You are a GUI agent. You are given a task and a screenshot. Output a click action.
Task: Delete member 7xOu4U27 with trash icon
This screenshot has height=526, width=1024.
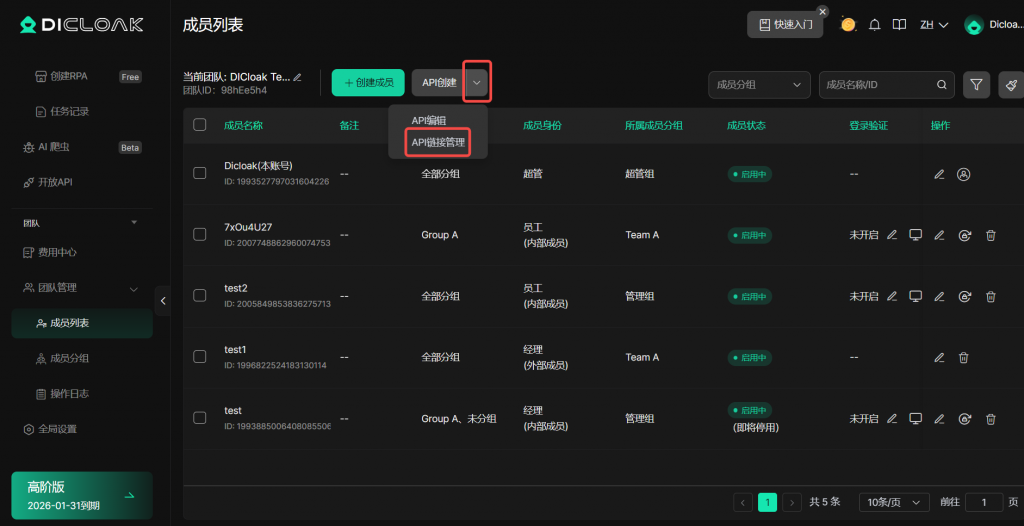coord(991,236)
